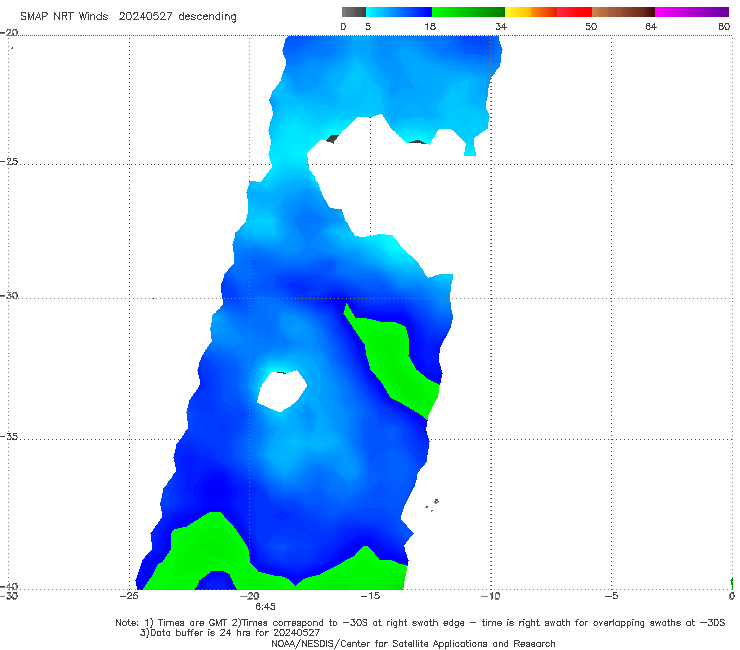Click the longitude label '-10'
The width and height of the screenshot is (740, 650).
490,596
